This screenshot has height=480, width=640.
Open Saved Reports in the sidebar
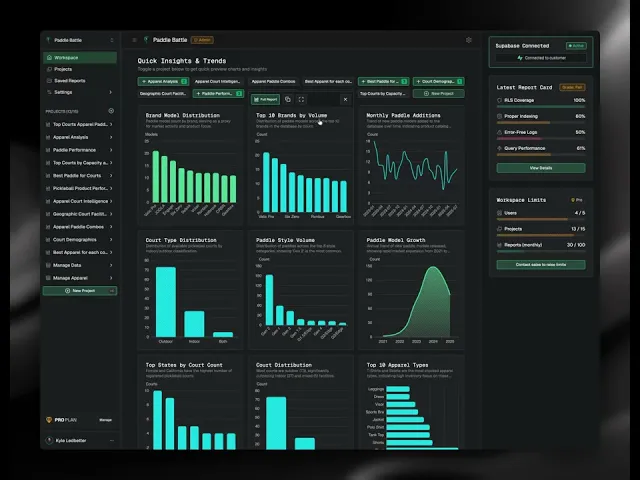coord(80,80)
